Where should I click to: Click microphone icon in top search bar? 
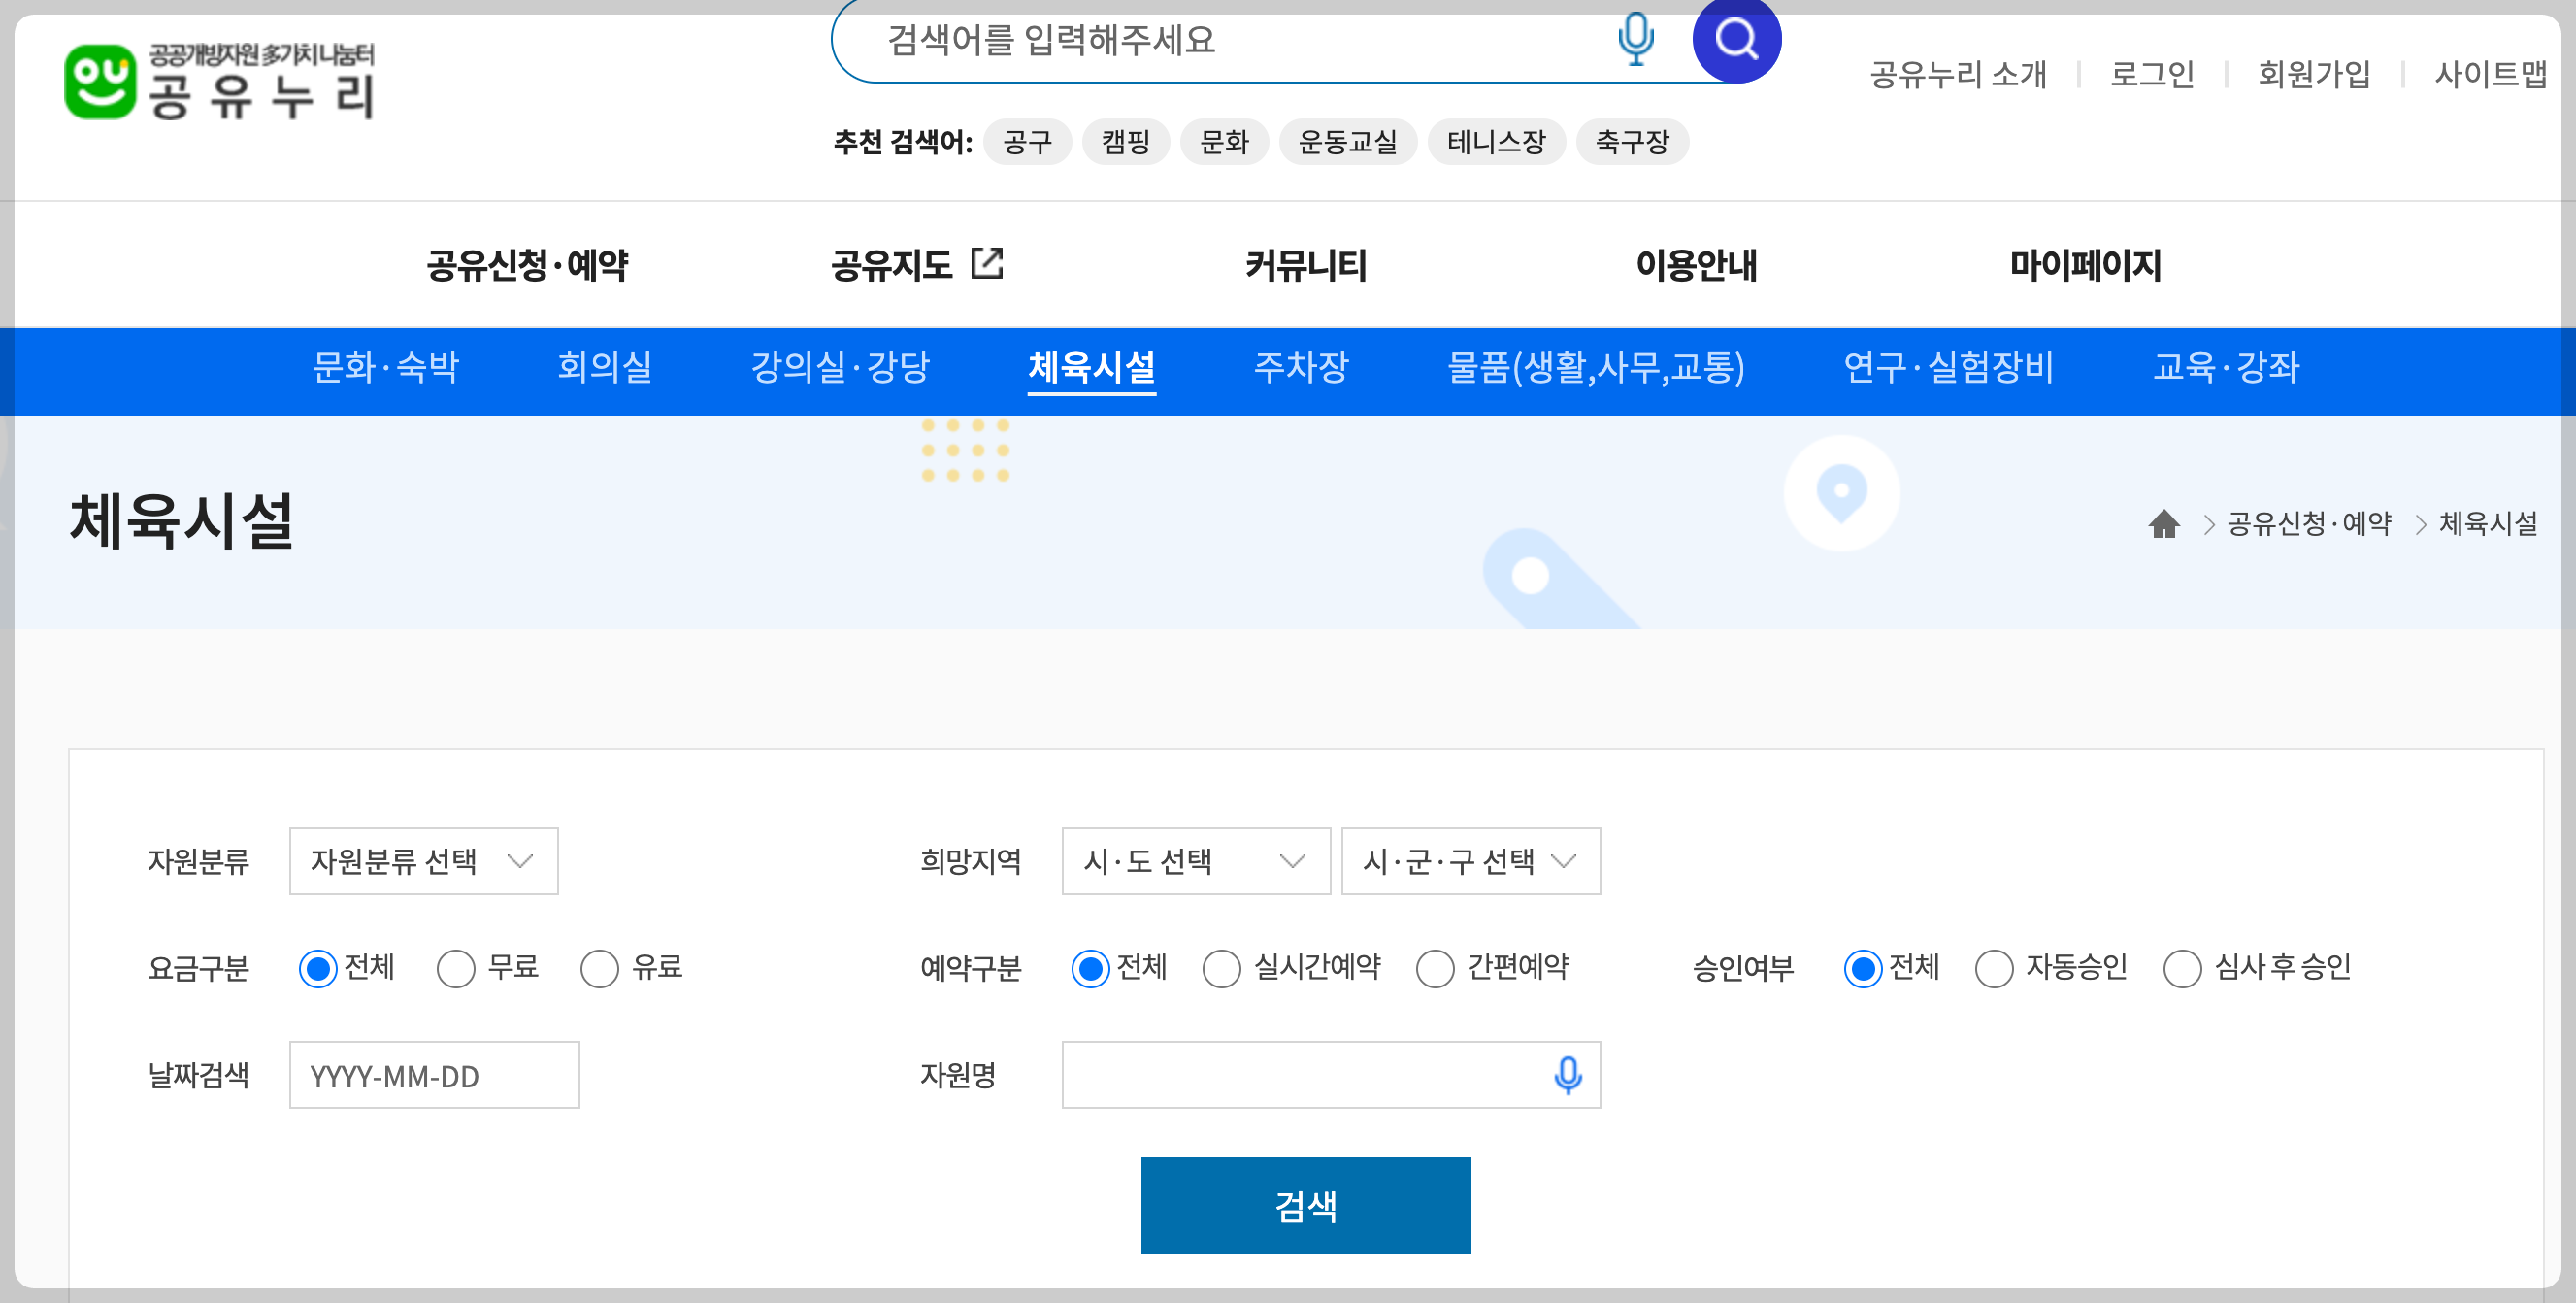pyautogui.click(x=1635, y=40)
